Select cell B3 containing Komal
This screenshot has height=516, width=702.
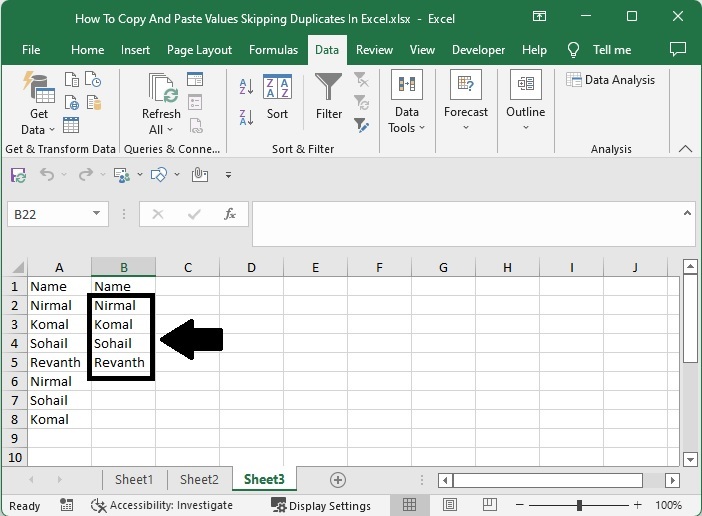[x=124, y=324]
